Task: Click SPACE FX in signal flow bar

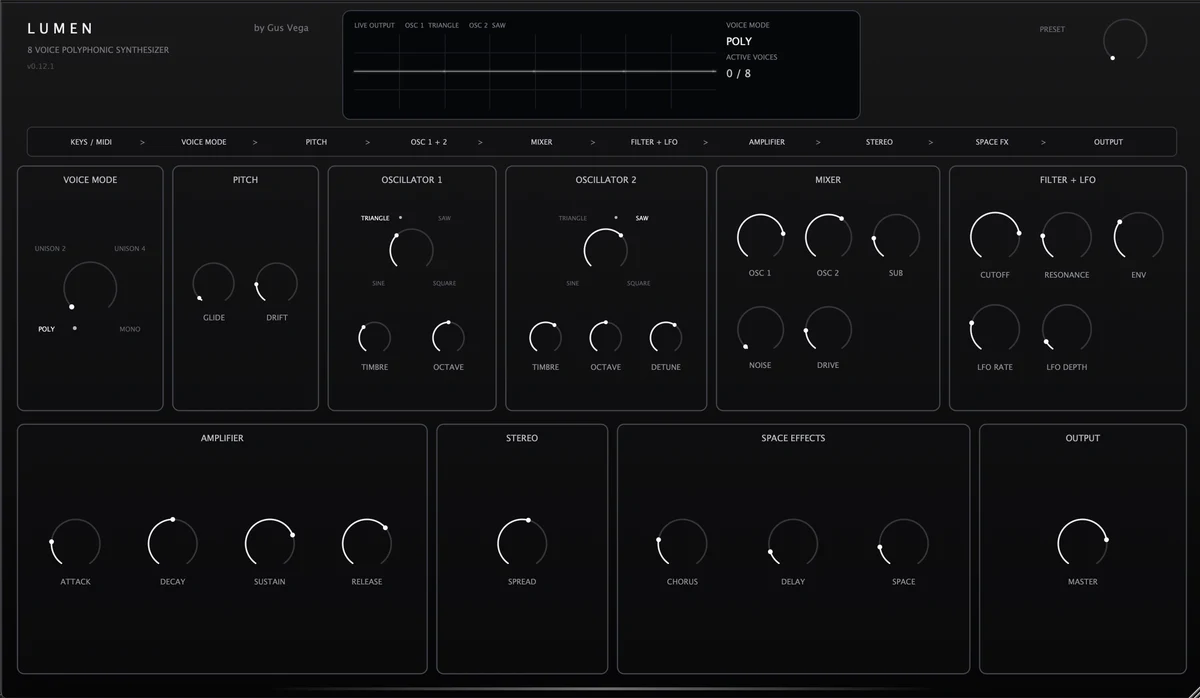Action: [x=992, y=142]
